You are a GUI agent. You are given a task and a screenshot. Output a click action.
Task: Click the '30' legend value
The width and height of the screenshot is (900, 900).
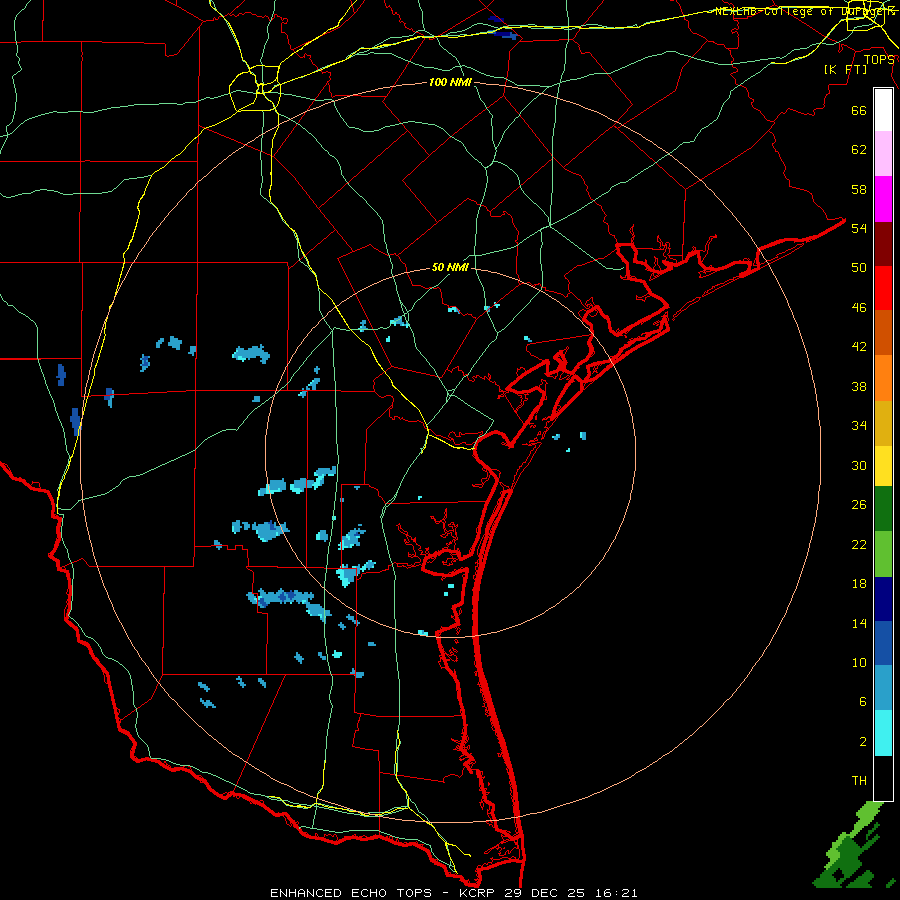tap(859, 465)
